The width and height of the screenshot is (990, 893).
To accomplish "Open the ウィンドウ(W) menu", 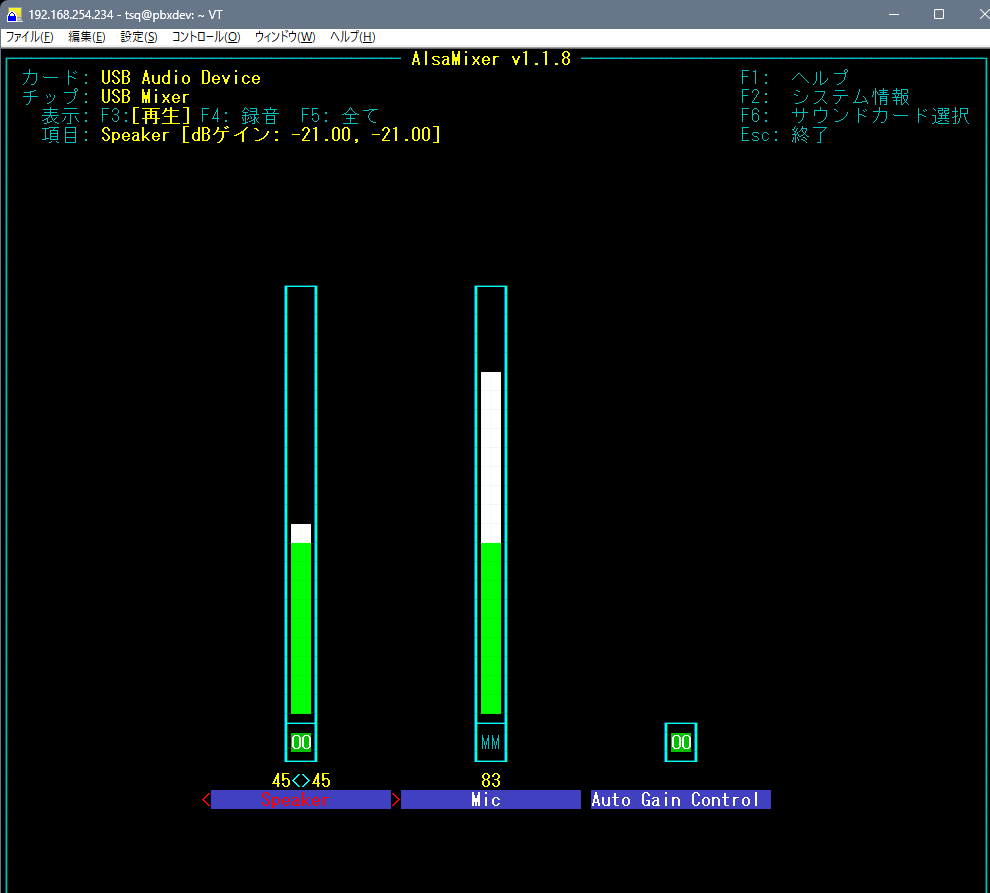I will 285,37.
